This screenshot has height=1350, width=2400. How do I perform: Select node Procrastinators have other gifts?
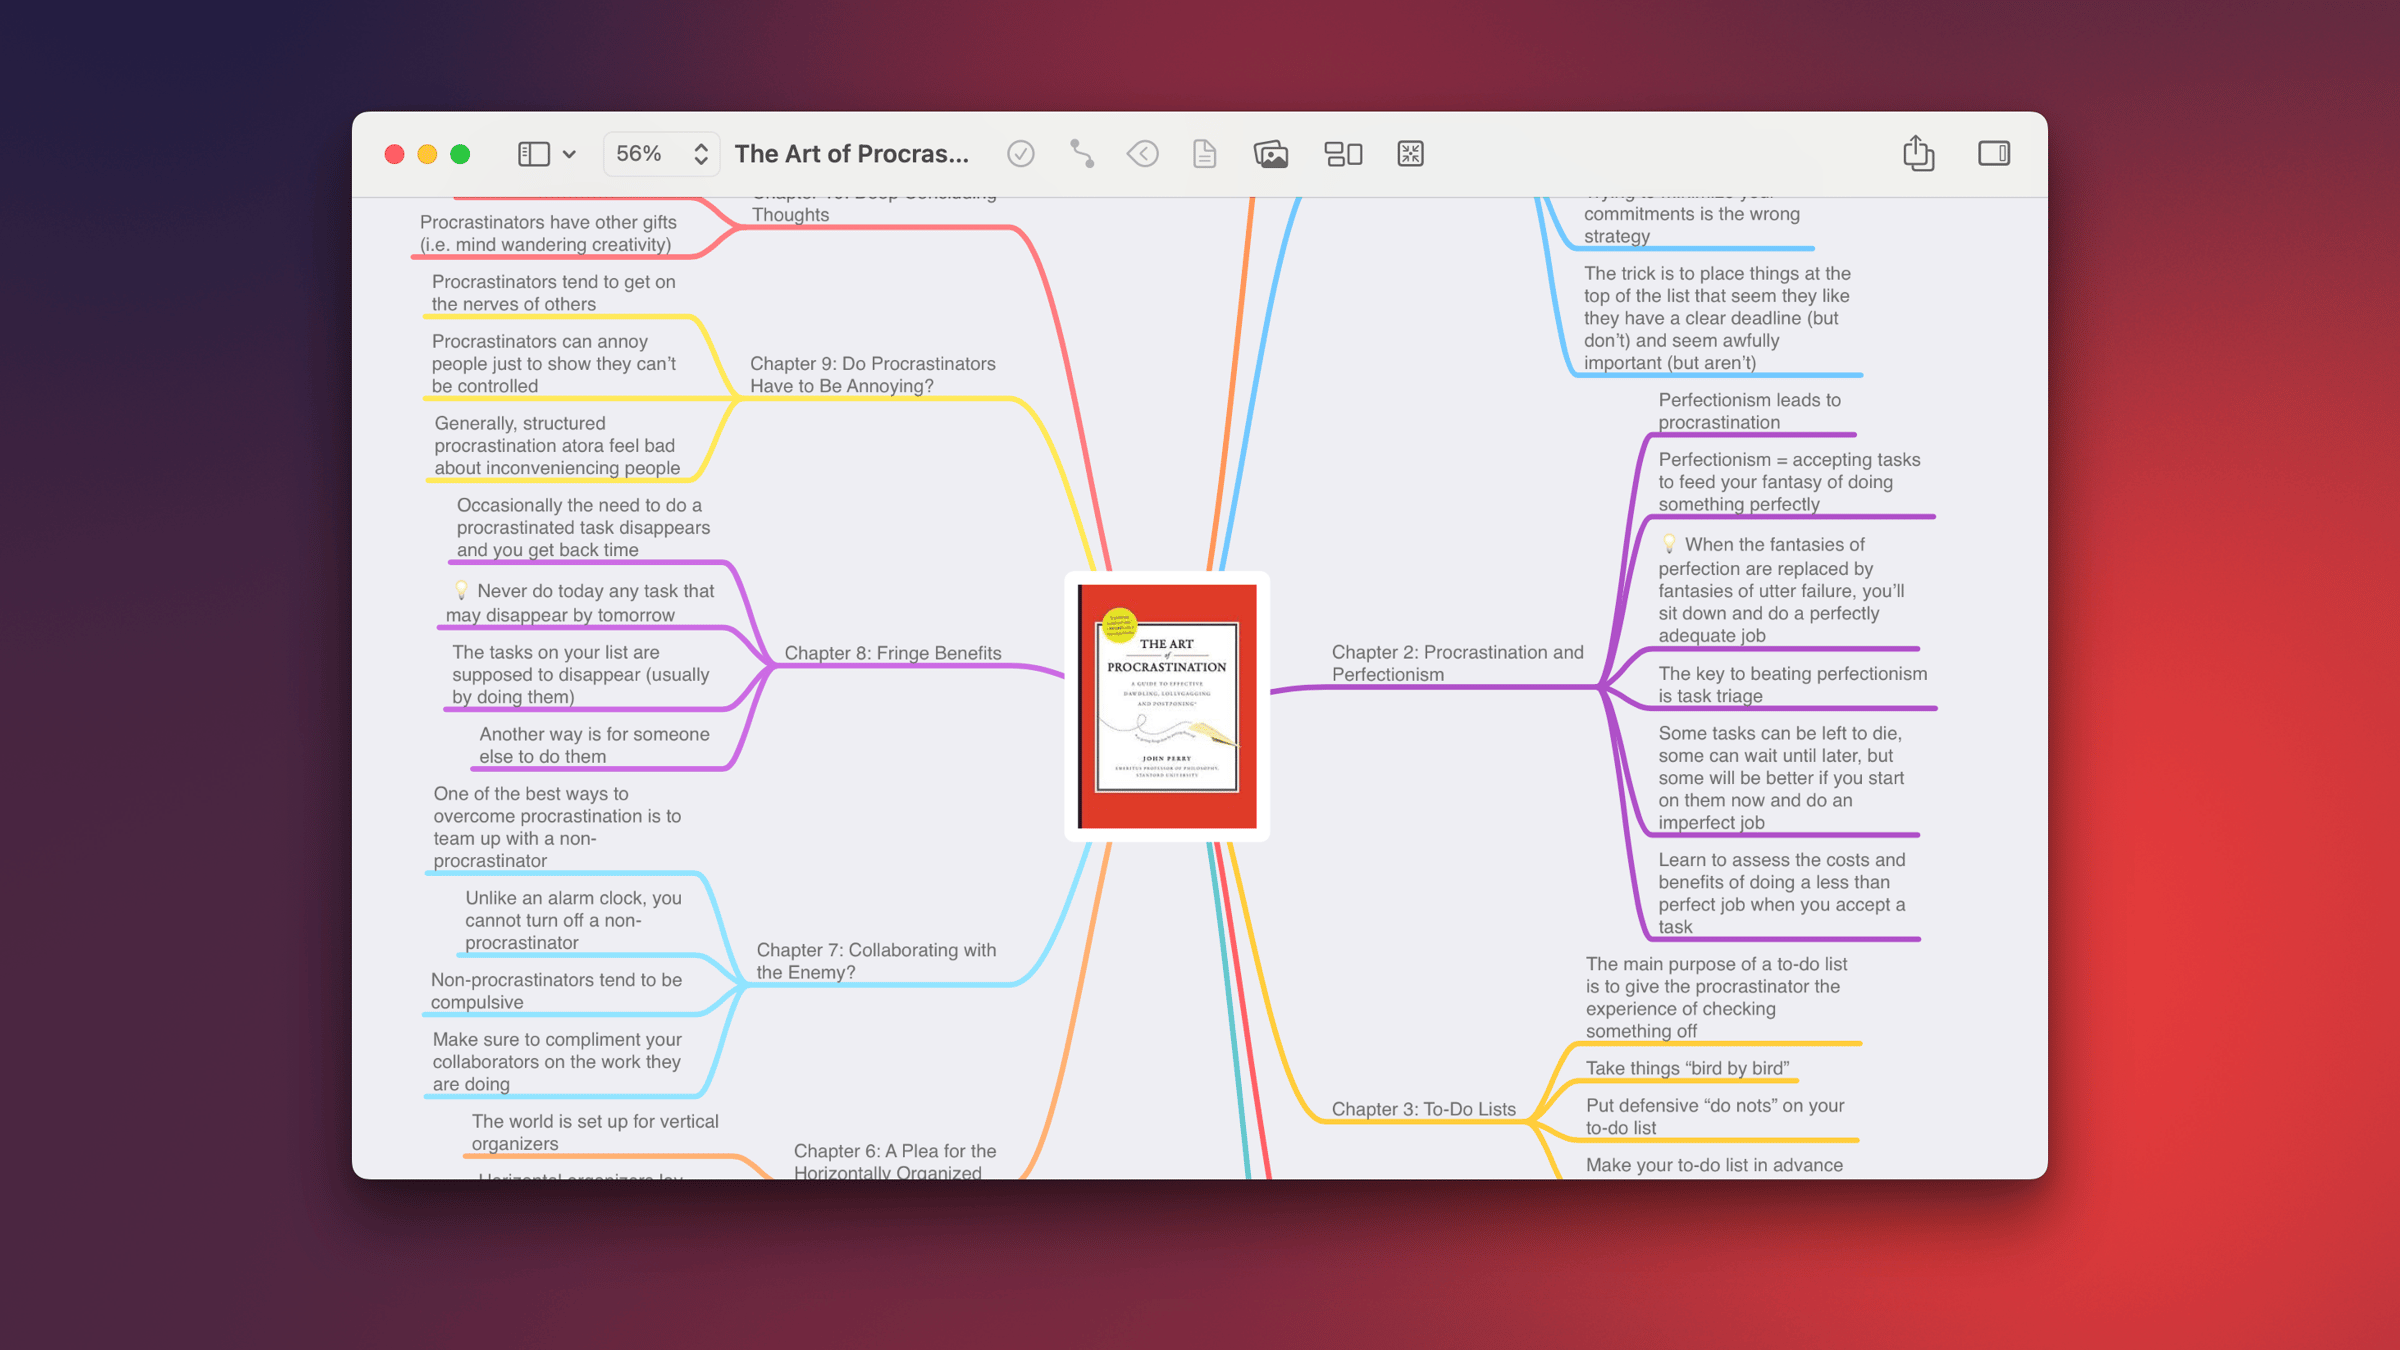click(x=548, y=233)
